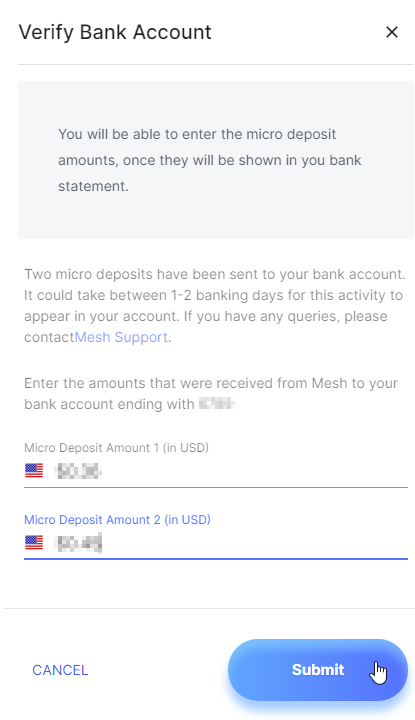
Task: Select the Verify Bank Account title
Action: [115, 32]
